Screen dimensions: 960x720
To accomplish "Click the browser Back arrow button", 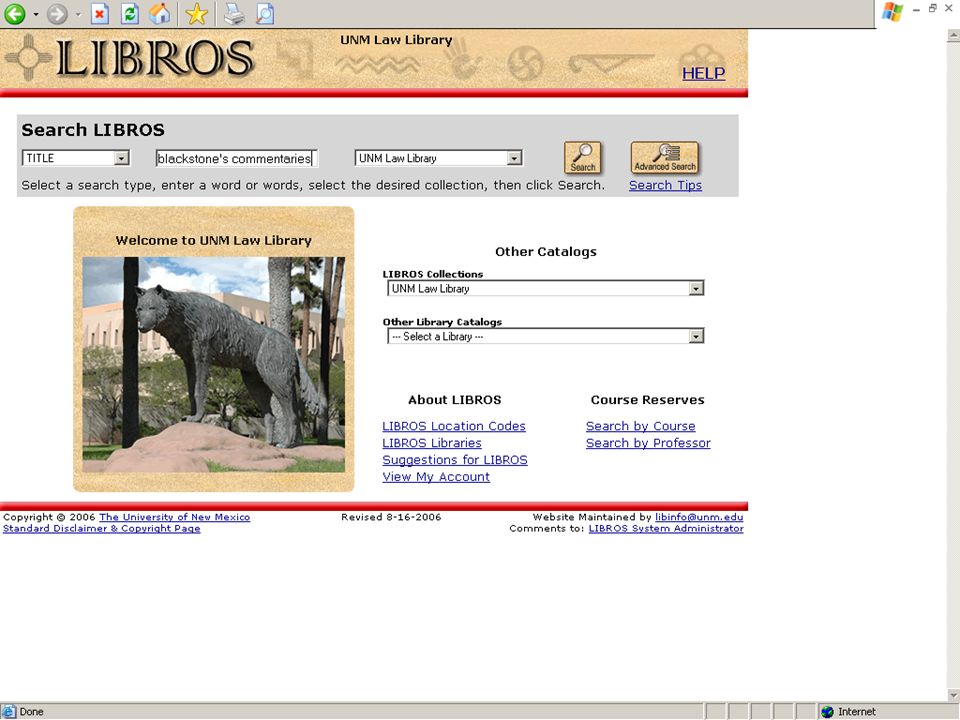I will click(15, 13).
